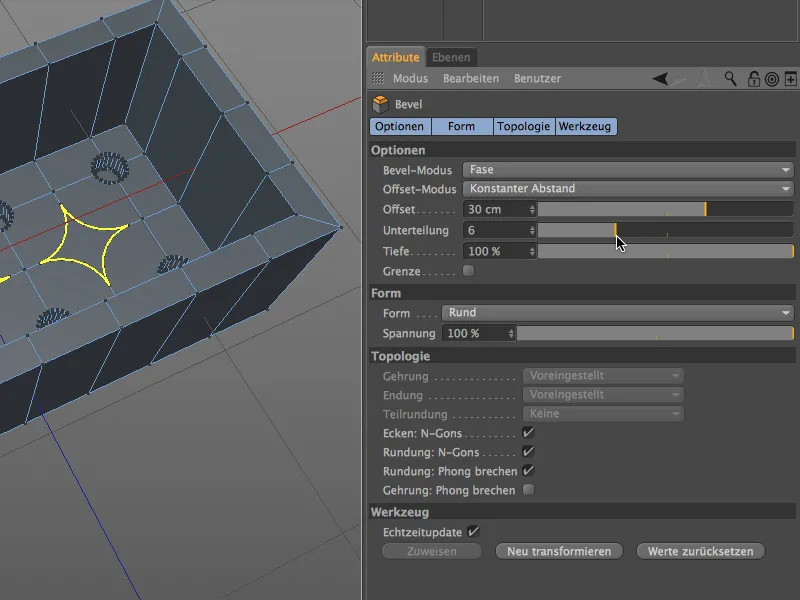
Task: Click the Topologie section header
Action: [x=582, y=356]
